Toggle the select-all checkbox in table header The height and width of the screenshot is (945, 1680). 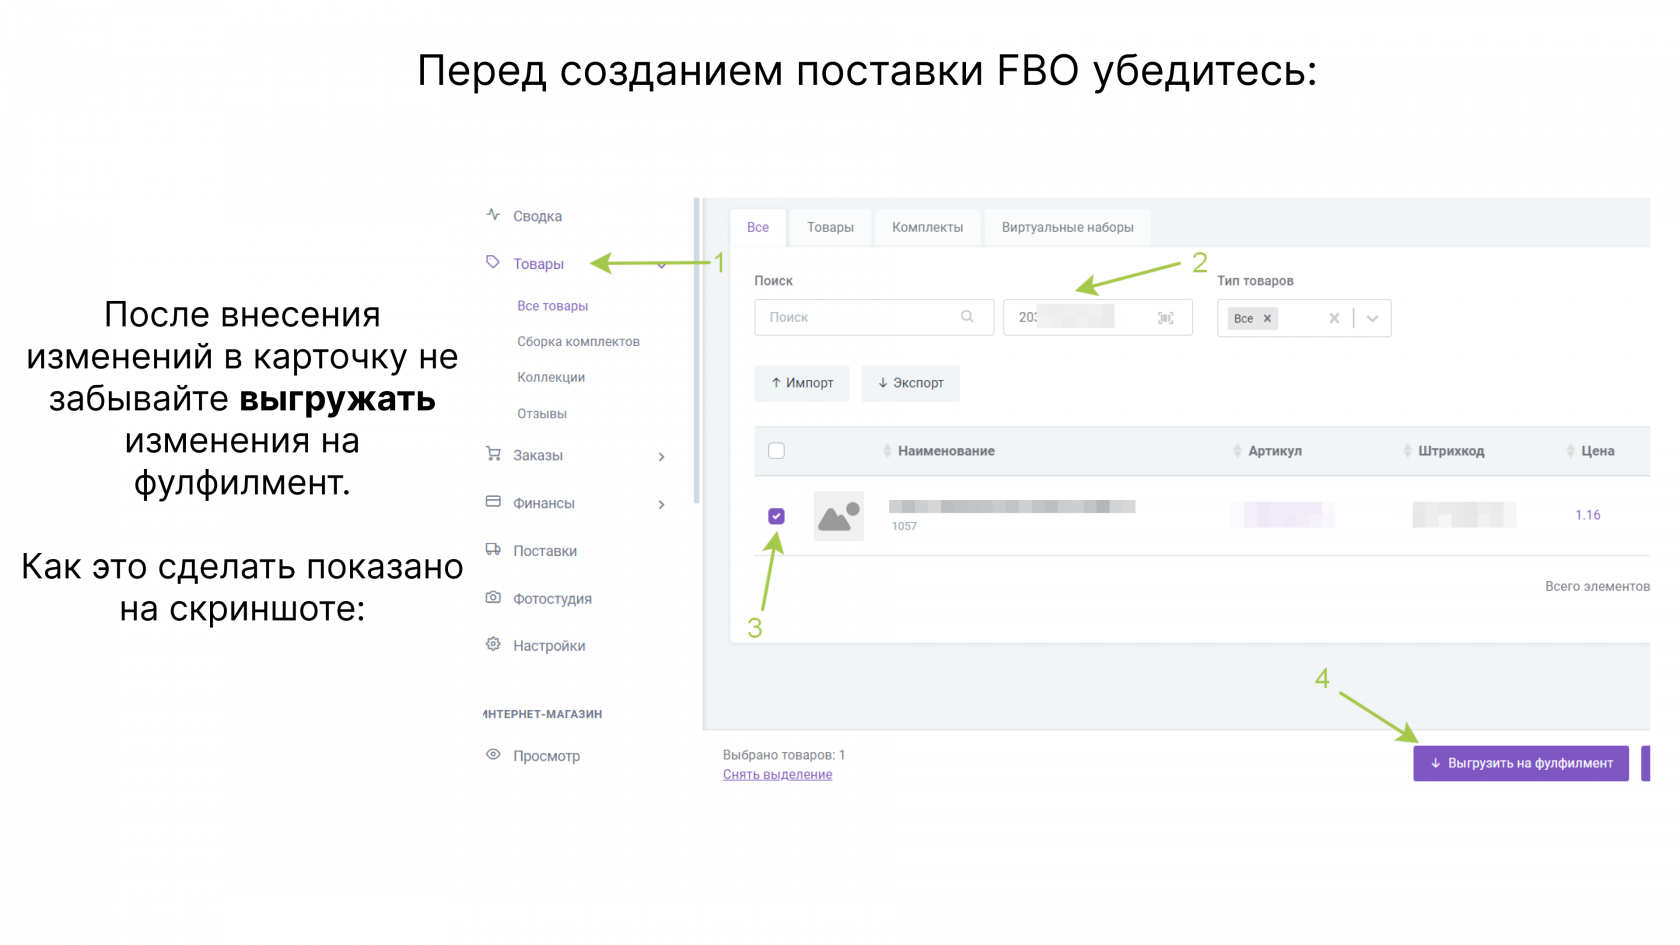pyautogui.click(x=776, y=451)
